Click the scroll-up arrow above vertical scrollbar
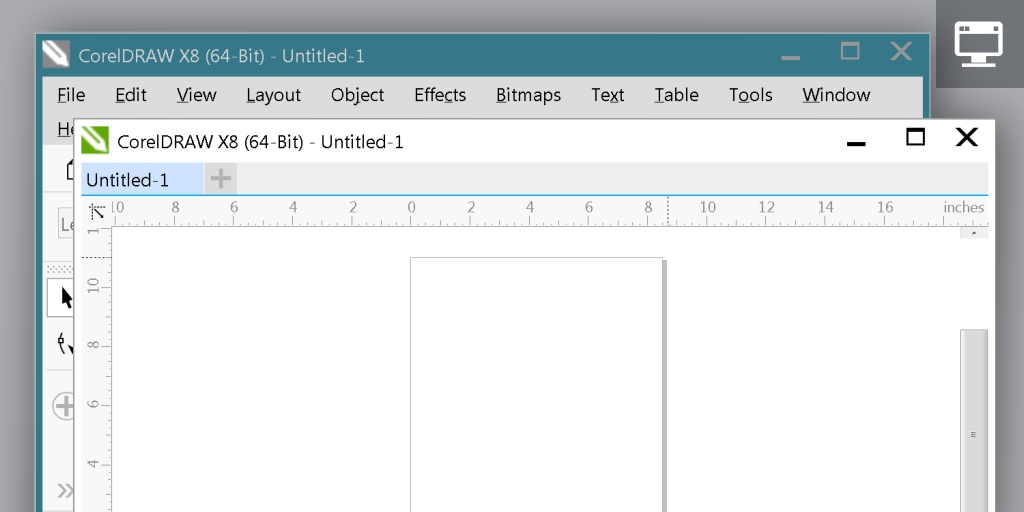Image resolution: width=1024 pixels, height=512 pixels. pos(973,233)
